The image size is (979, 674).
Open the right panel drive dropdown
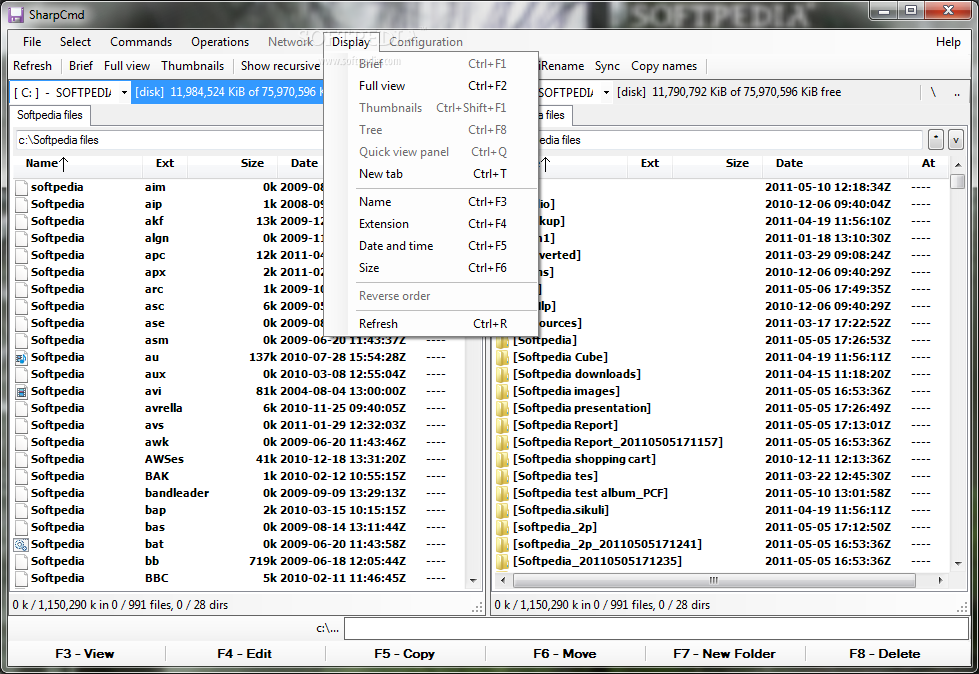pos(606,92)
